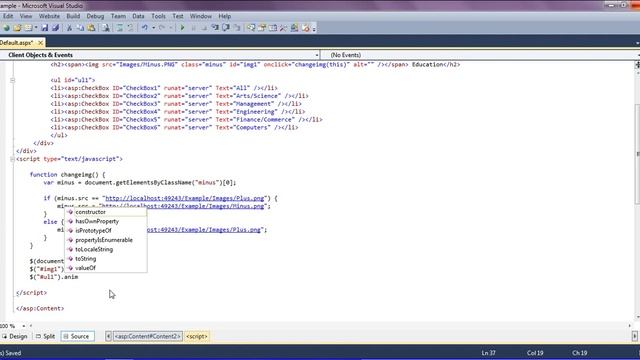The width and height of the screenshot is (640, 360).
Task: Collapse the ul id="ul1" outline region
Action: point(13,80)
